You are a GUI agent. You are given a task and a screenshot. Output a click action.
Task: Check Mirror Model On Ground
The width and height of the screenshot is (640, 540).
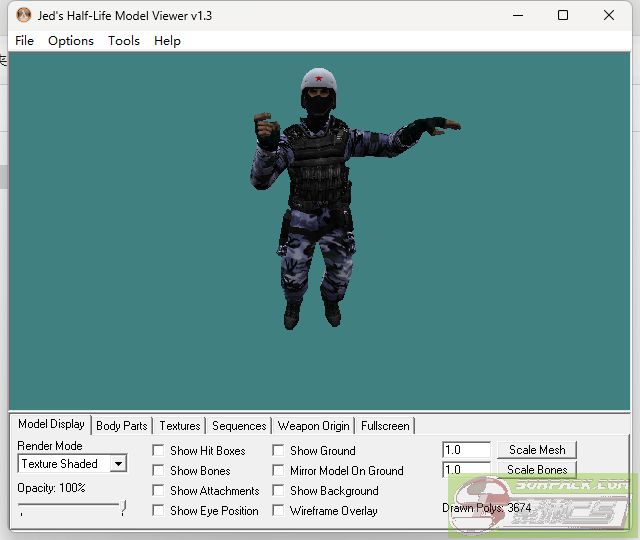tap(278, 471)
